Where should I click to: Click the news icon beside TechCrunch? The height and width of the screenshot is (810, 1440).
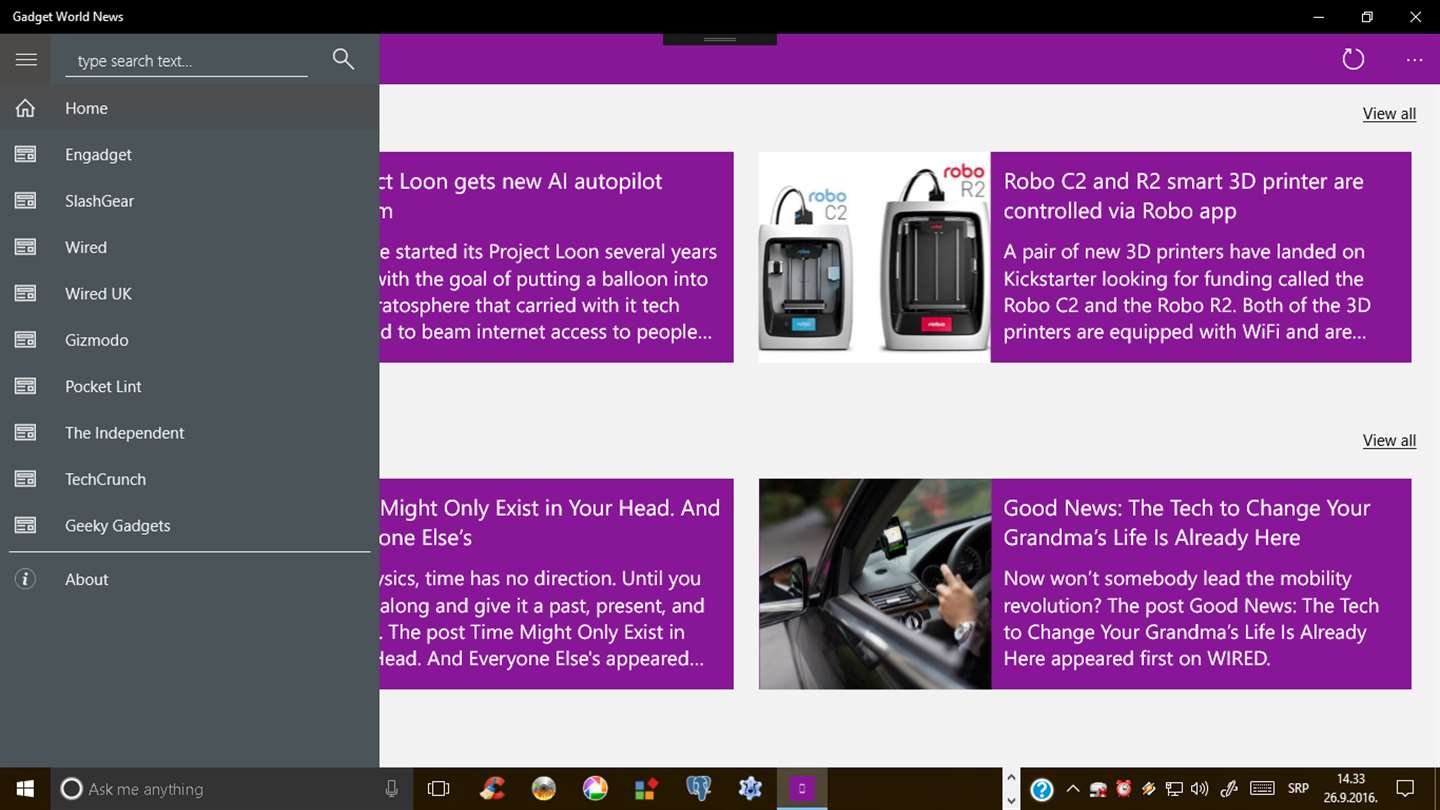[26, 479]
